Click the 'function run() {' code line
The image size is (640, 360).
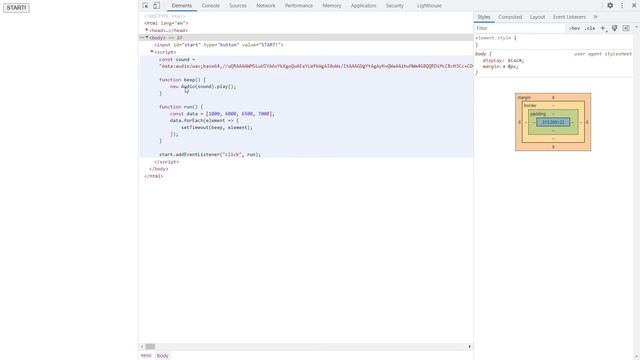coord(181,107)
